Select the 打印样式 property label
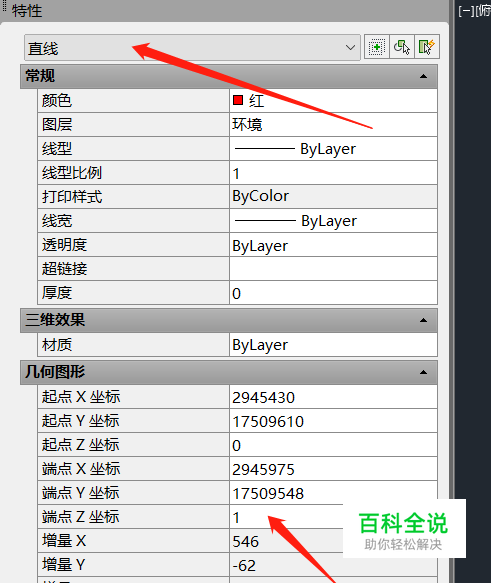The width and height of the screenshot is (491, 583). coord(72,197)
